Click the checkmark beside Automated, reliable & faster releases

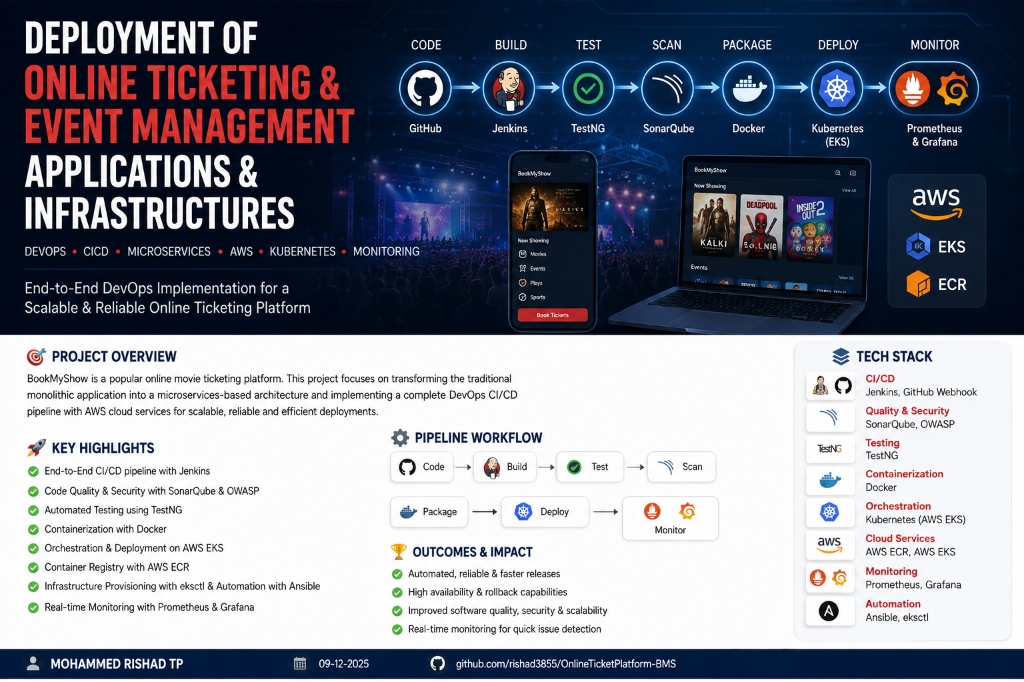point(396,574)
